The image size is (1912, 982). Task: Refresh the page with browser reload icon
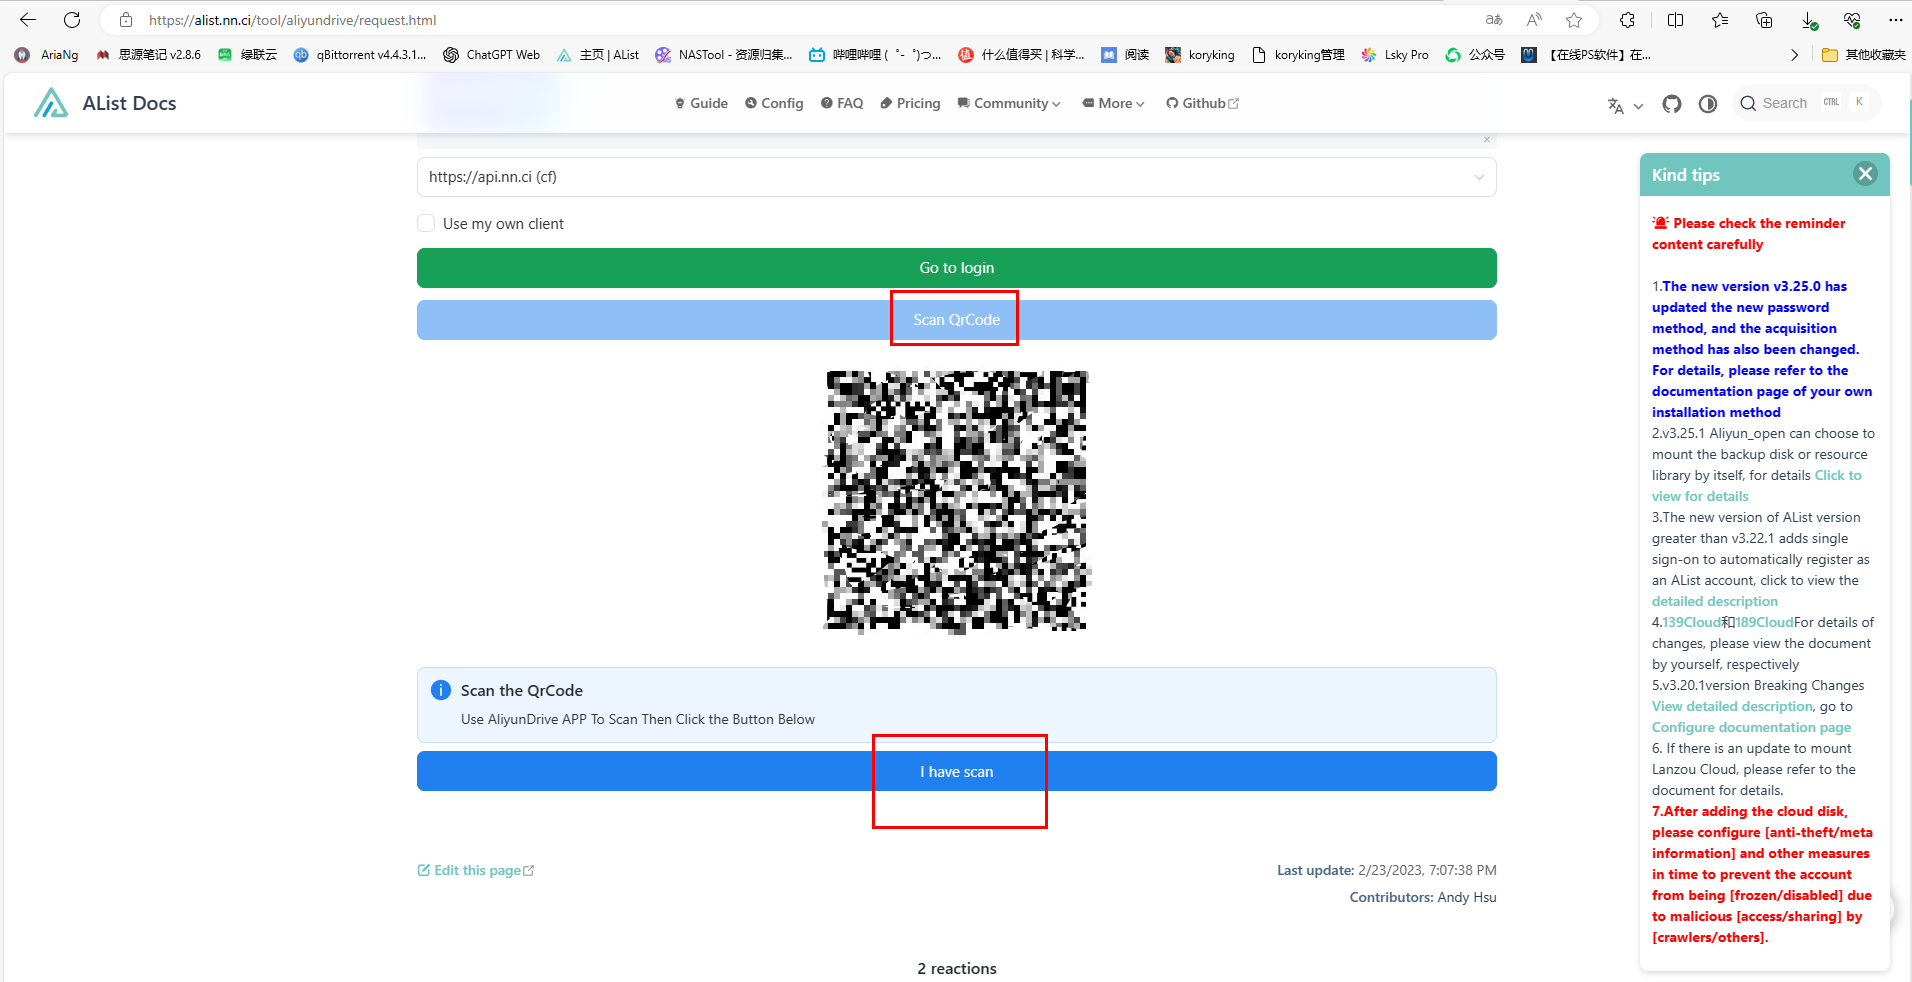[72, 20]
